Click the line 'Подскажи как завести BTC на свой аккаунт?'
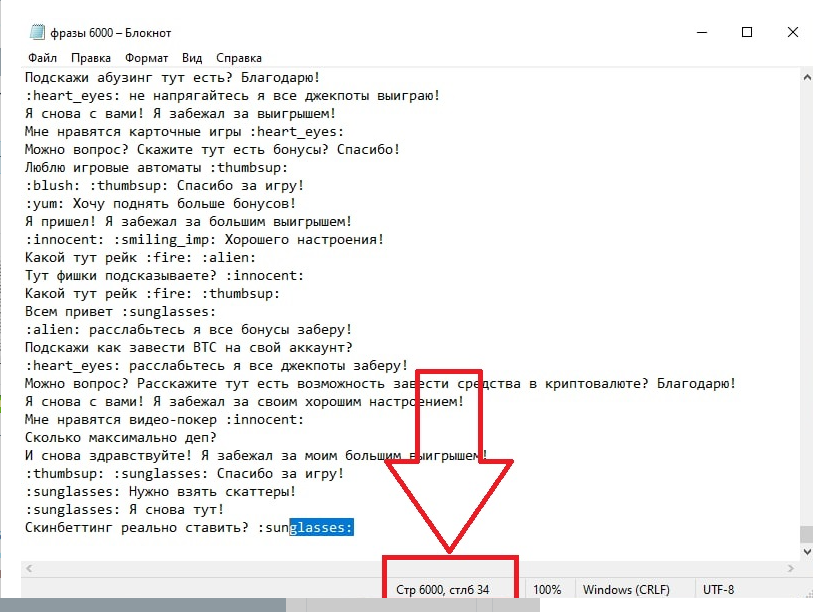 (189, 347)
